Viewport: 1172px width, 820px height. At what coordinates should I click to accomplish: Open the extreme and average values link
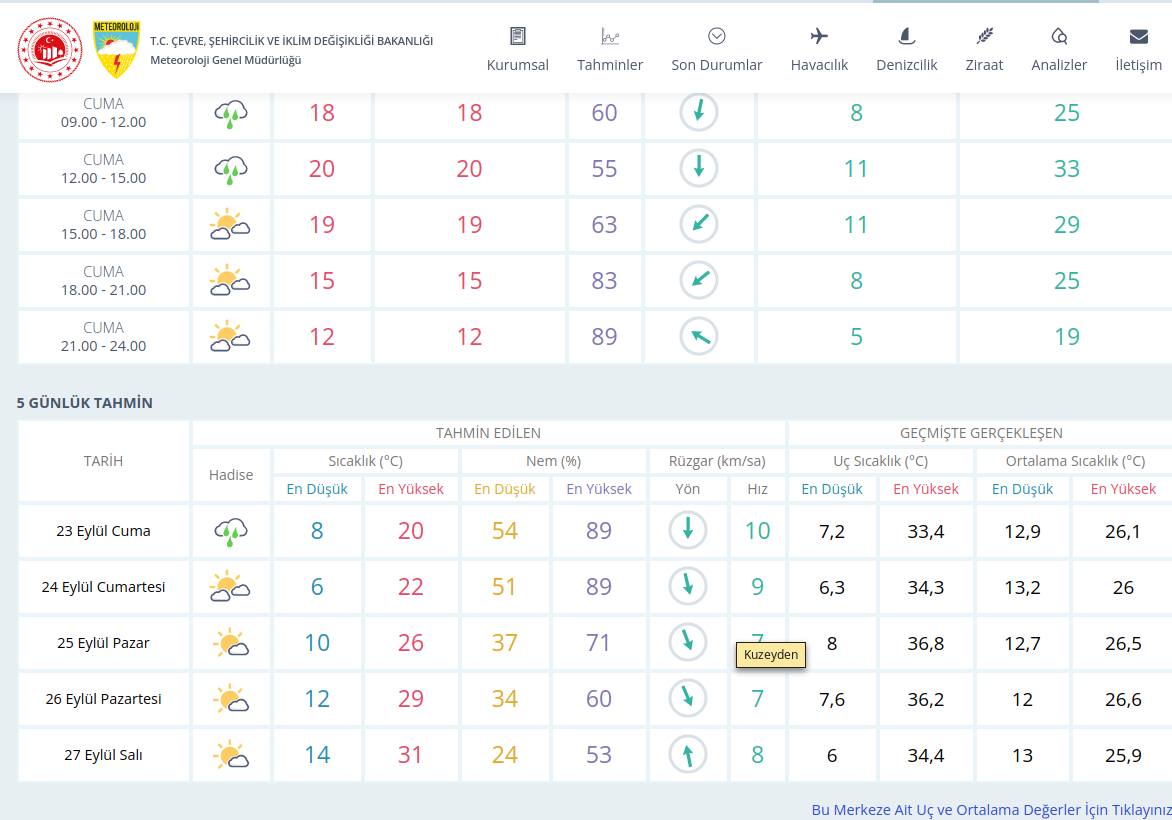(991, 809)
